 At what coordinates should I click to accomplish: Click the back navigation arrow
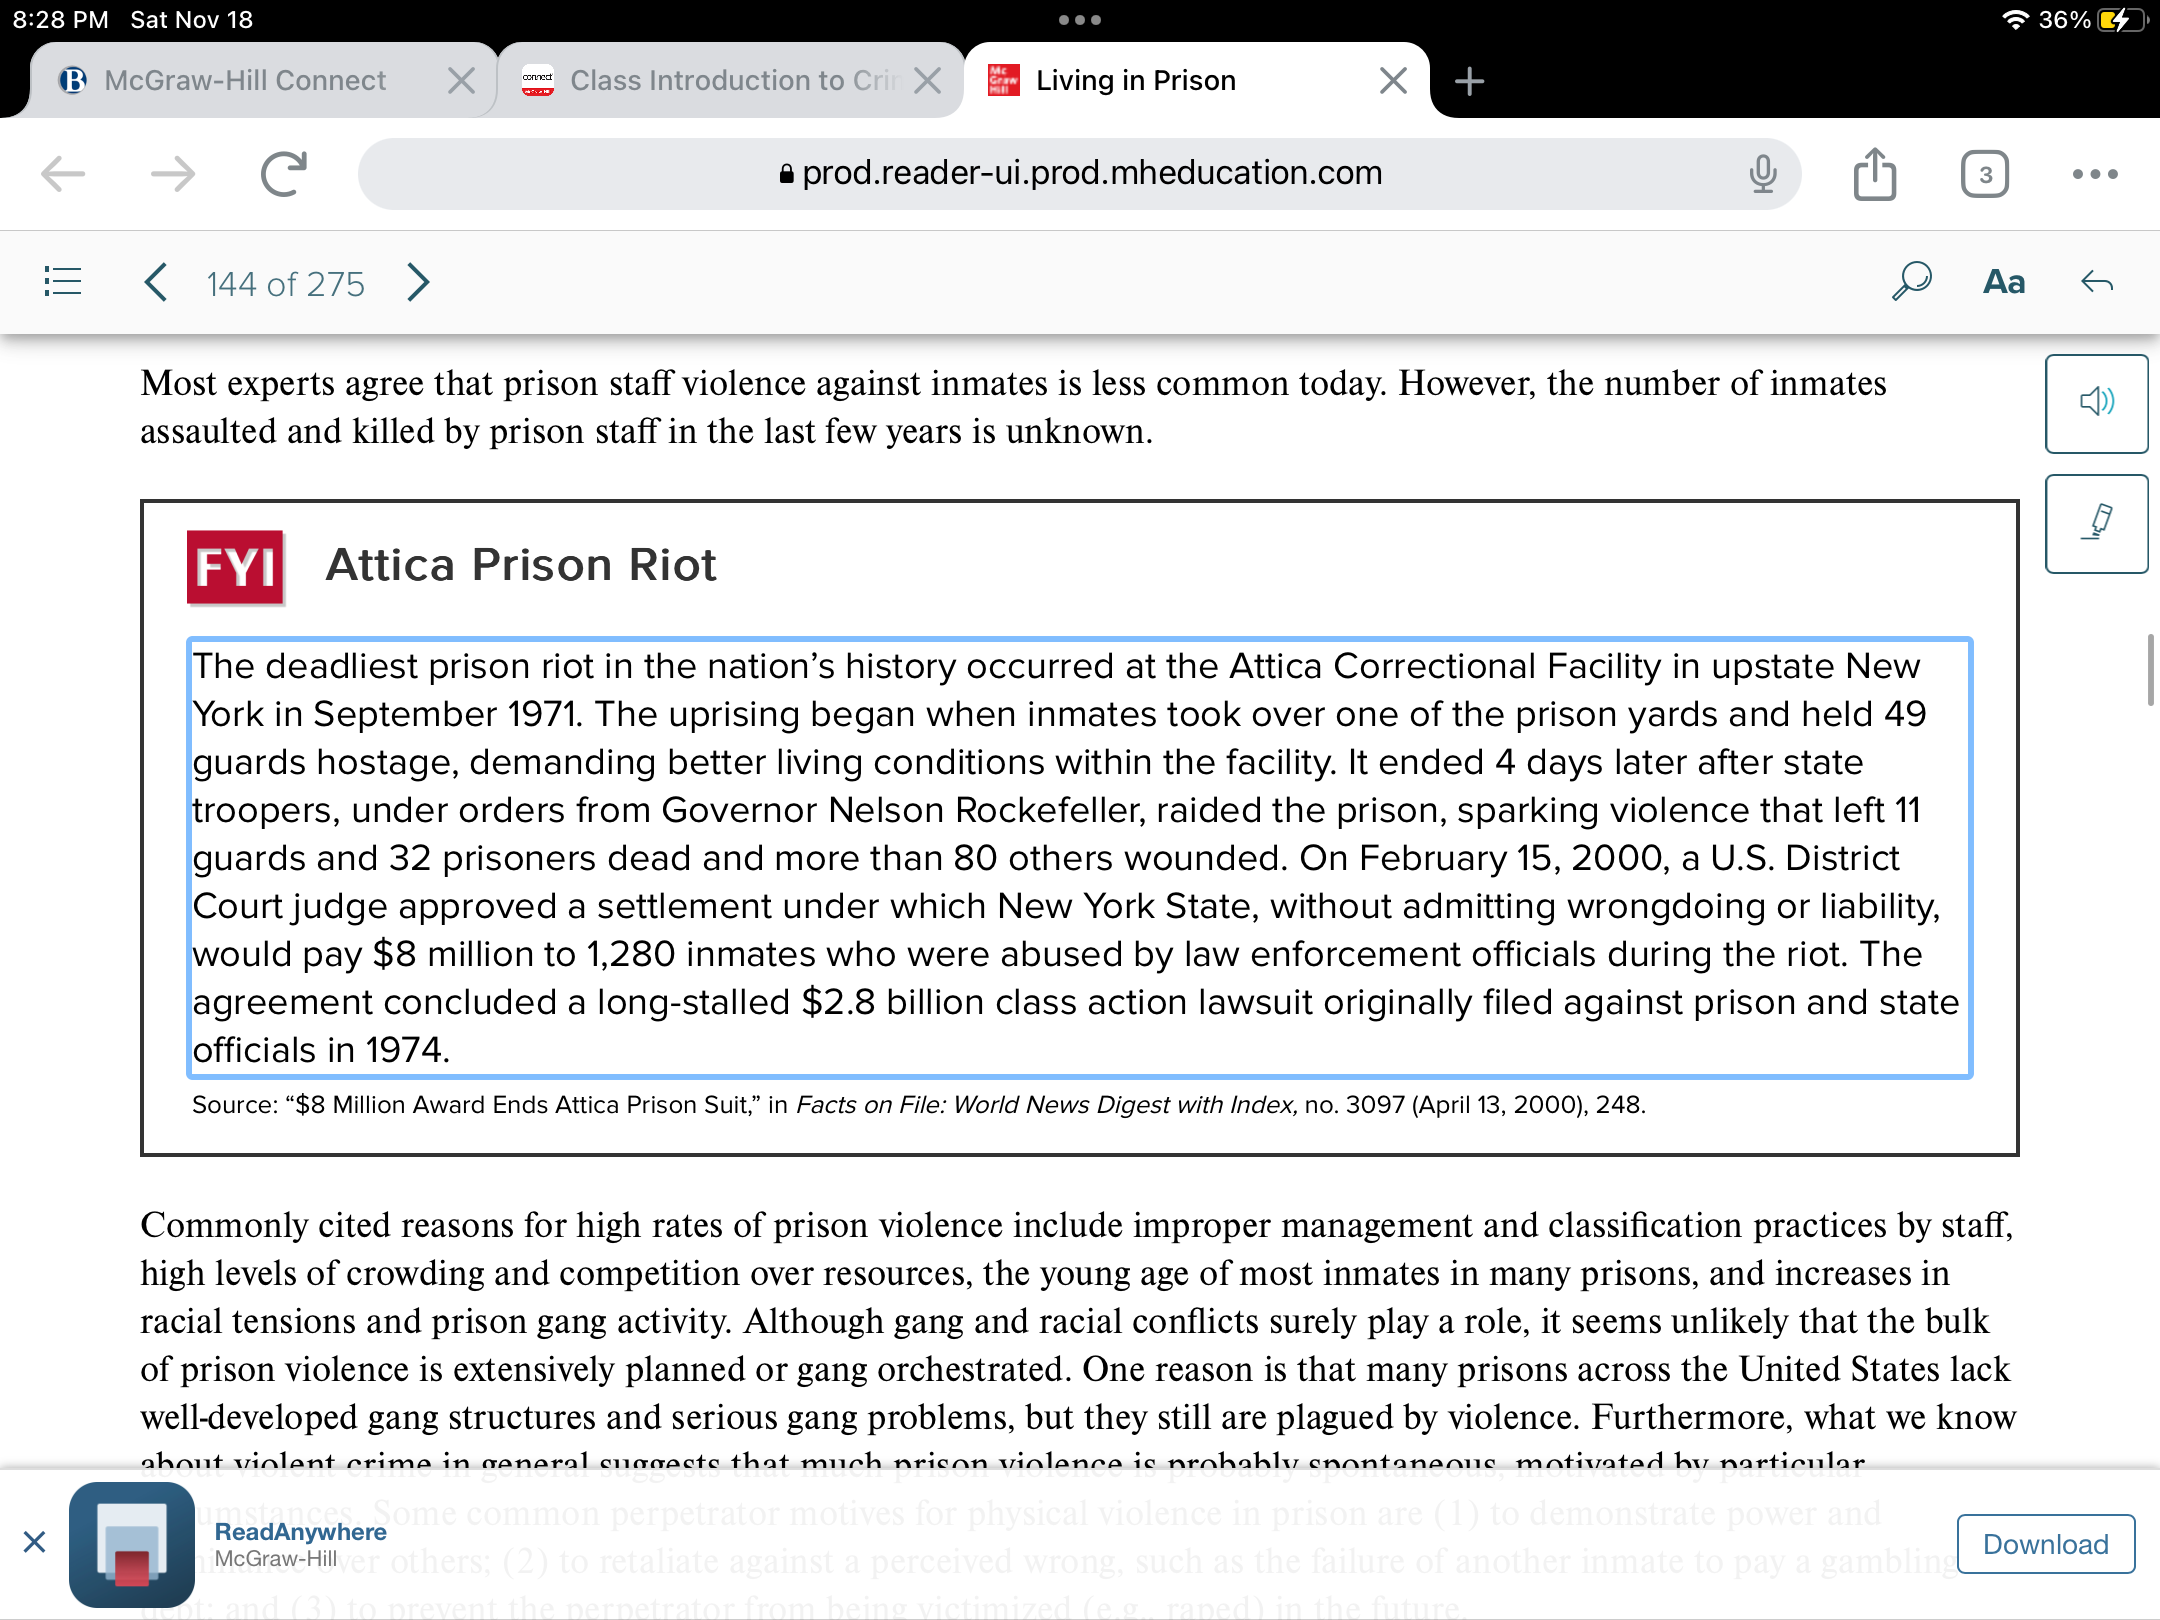[62, 174]
